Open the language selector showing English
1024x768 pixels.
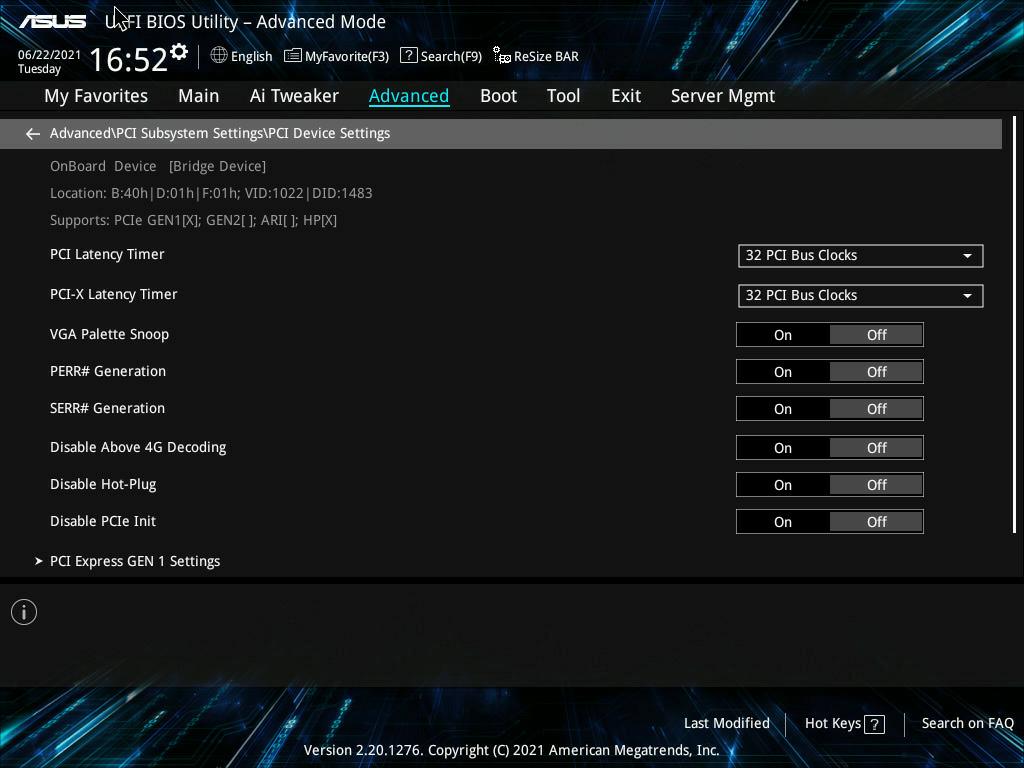[241, 56]
